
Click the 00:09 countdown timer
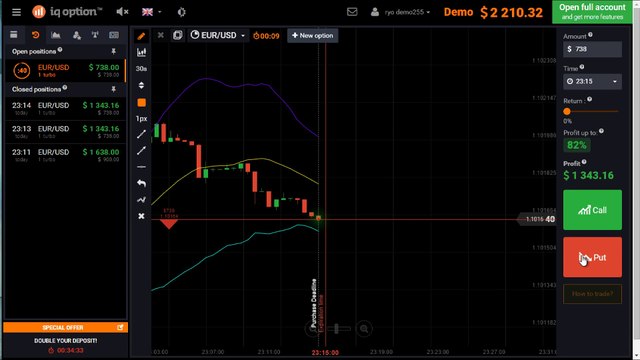266,36
